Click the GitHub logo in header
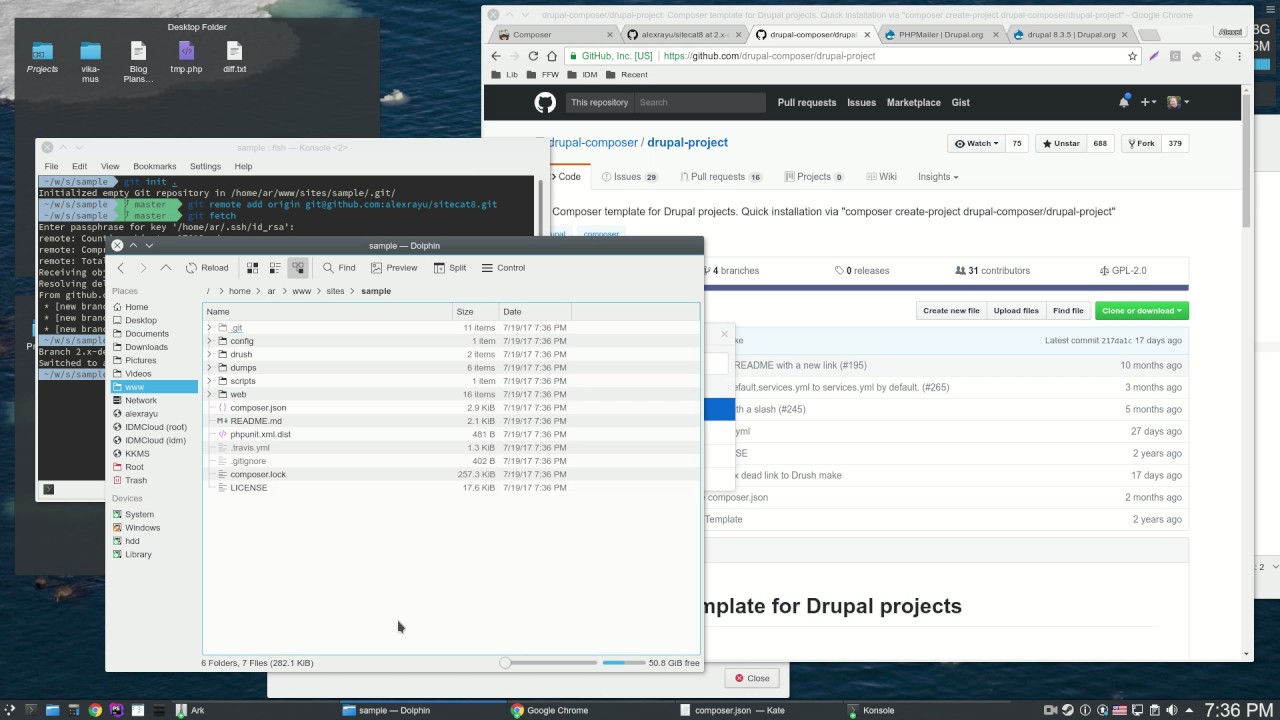This screenshot has height=720, width=1280. click(x=544, y=102)
